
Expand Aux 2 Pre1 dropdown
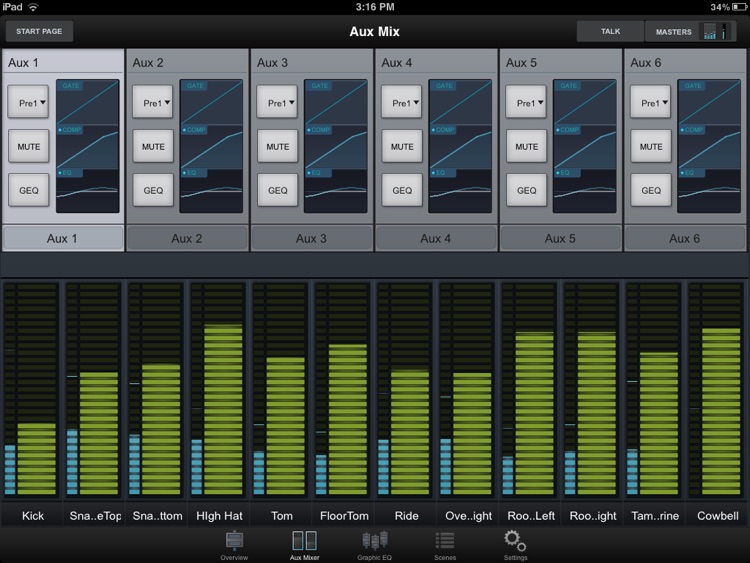coord(153,102)
